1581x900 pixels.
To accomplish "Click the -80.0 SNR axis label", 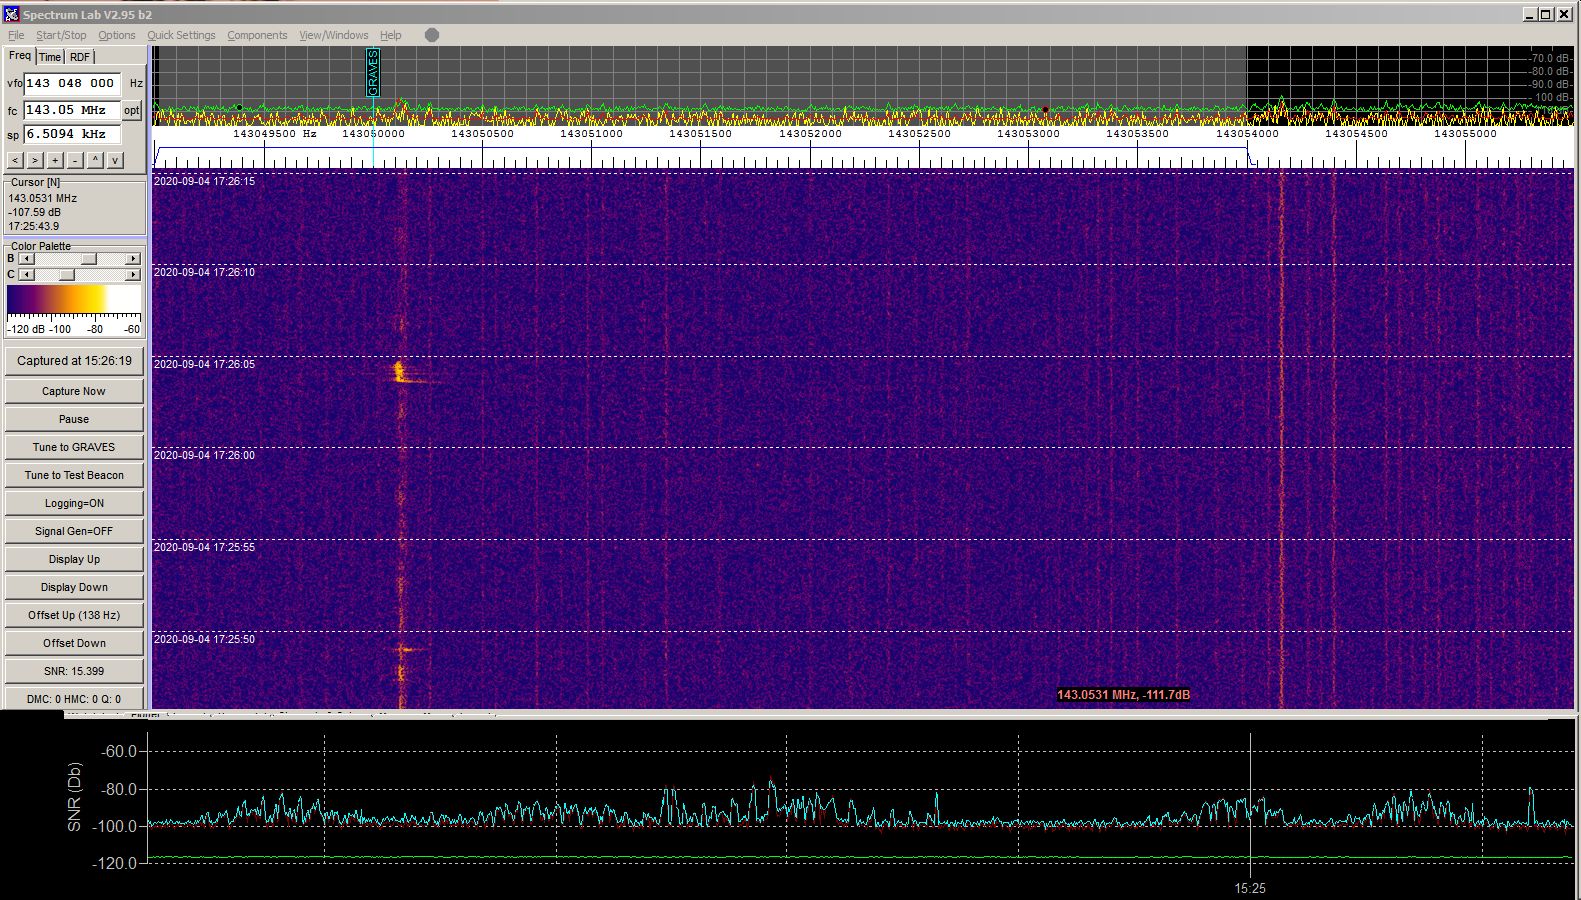I will pos(119,789).
